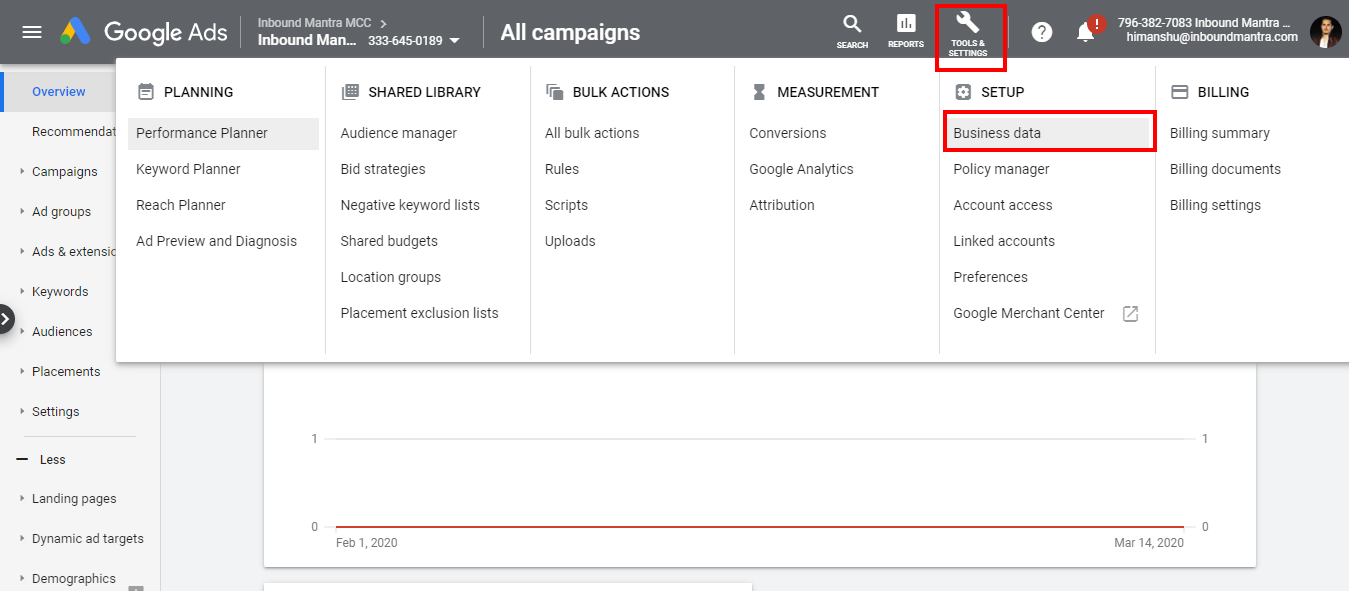The image size is (1349, 591).
Task: Click the Inbound Mantra MCC breadcrumb
Action: point(315,23)
